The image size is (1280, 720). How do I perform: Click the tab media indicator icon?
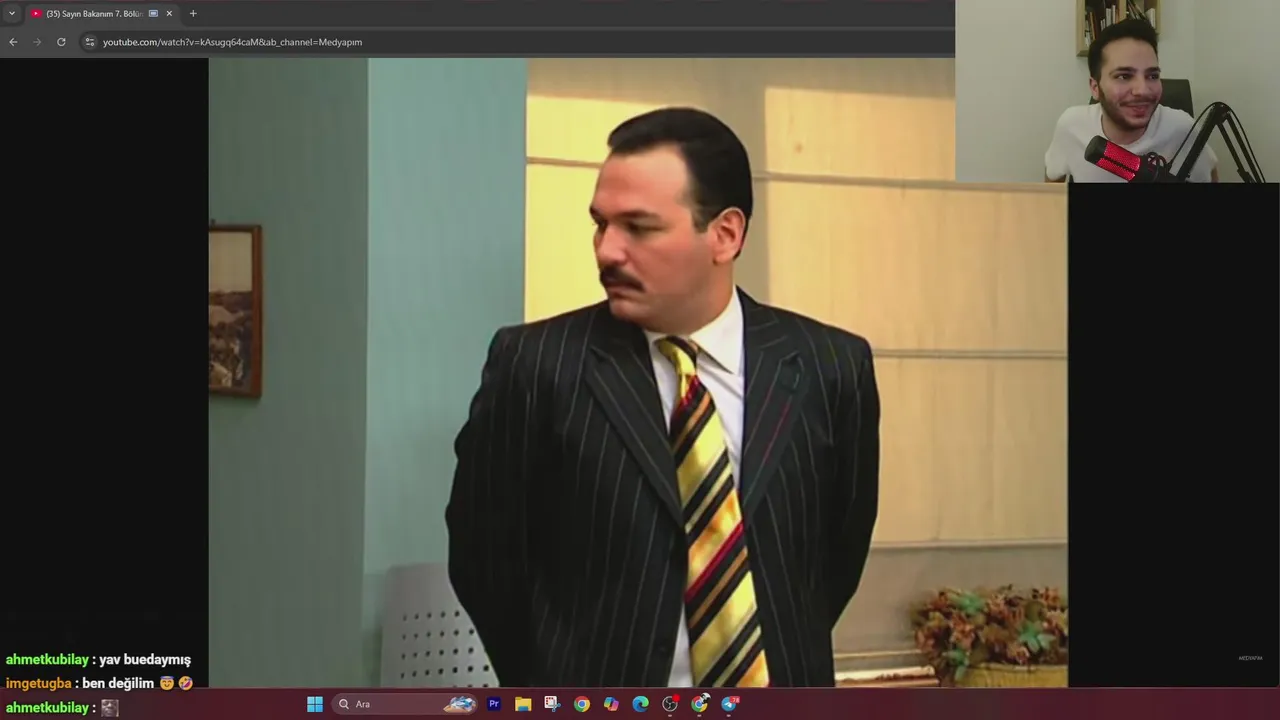153,14
